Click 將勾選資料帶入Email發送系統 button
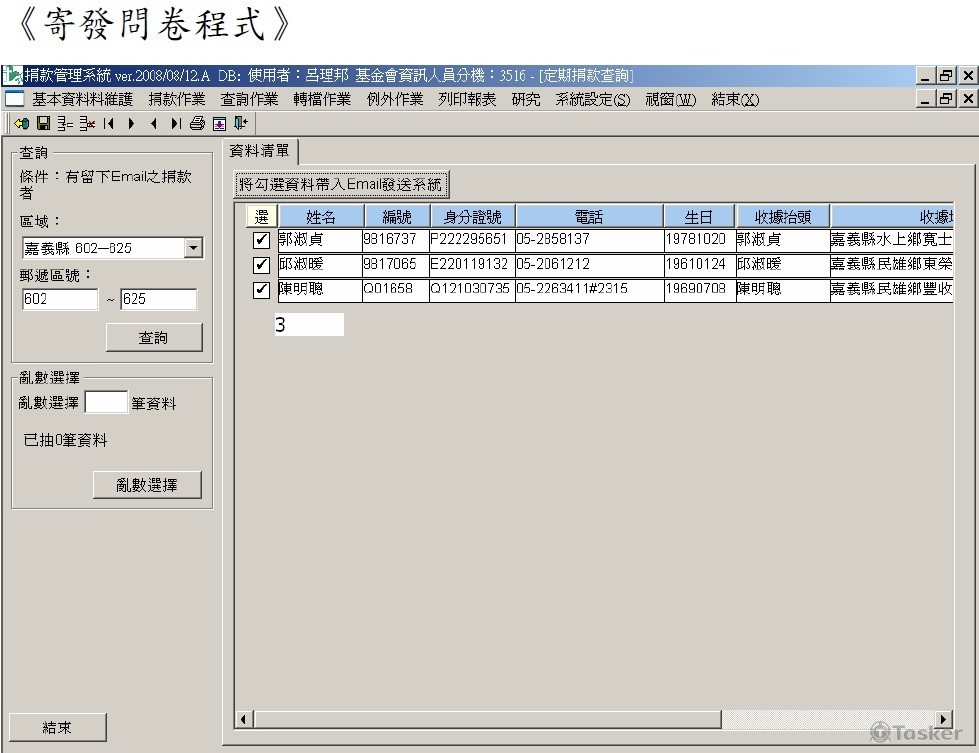 [340, 185]
